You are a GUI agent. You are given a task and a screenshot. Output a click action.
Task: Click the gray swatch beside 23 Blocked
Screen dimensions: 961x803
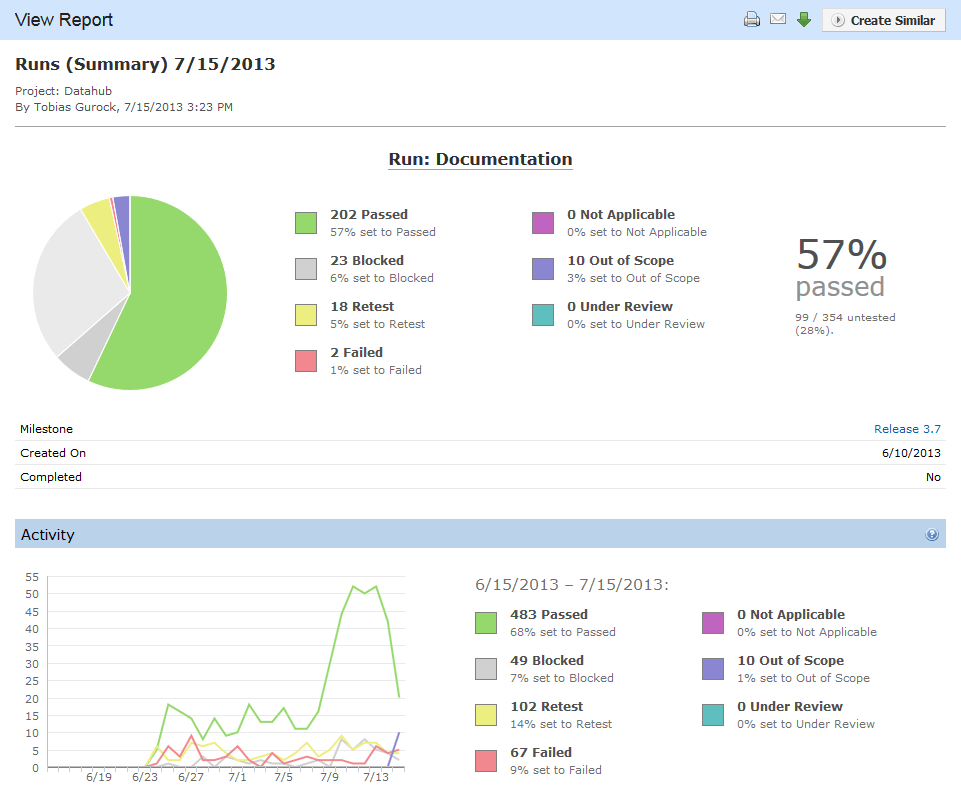306,269
